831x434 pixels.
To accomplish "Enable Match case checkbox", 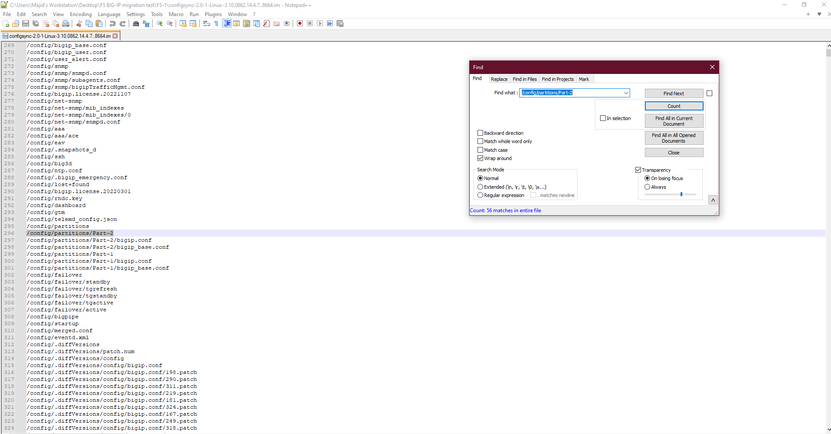I will (x=480, y=150).
